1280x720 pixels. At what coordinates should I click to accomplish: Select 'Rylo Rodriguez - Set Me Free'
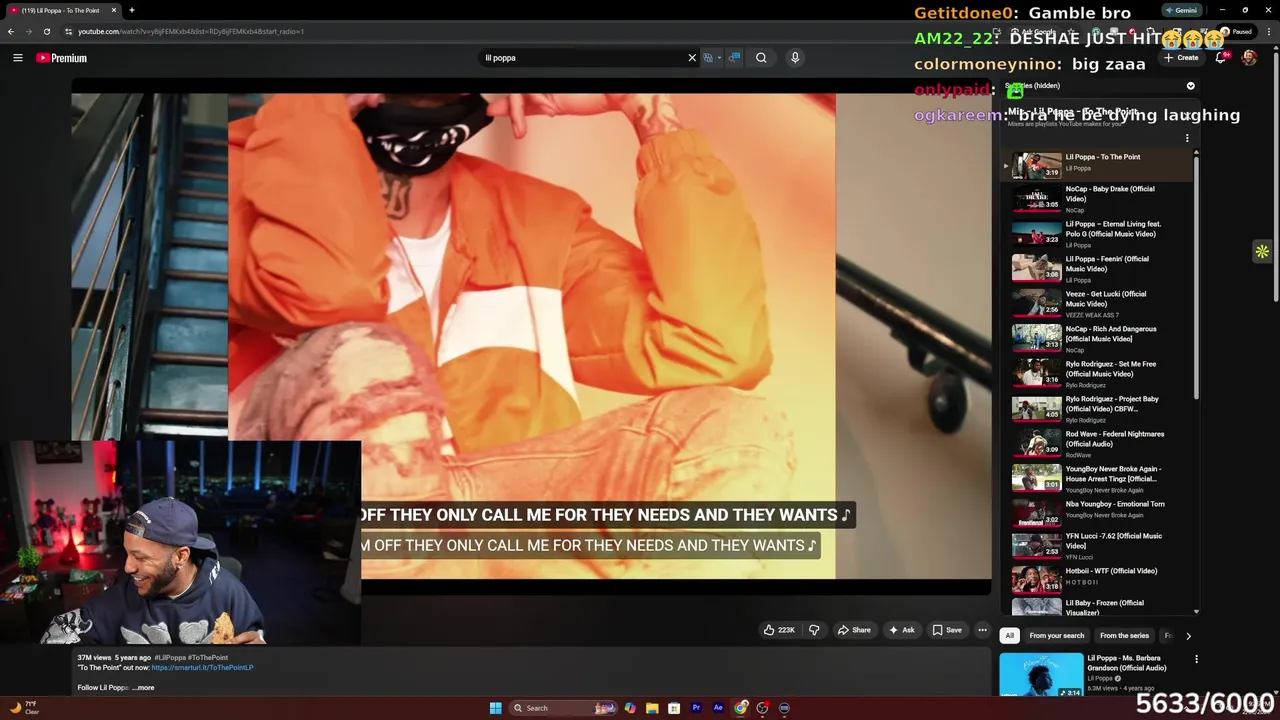point(1095,374)
